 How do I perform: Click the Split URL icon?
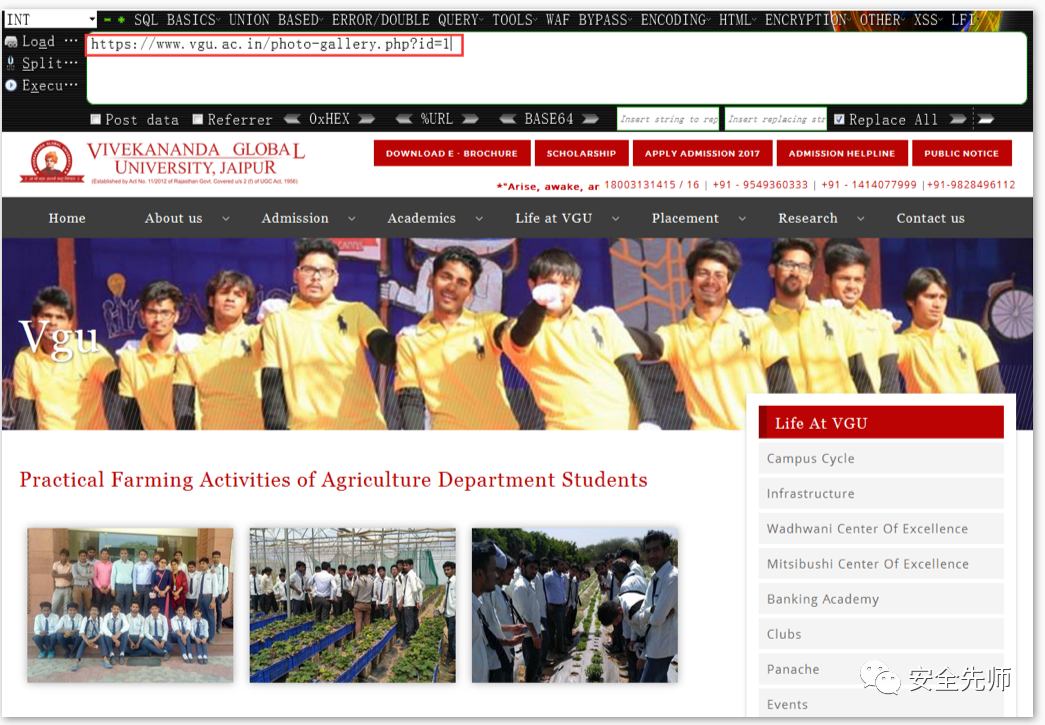[x=11, y=63]
